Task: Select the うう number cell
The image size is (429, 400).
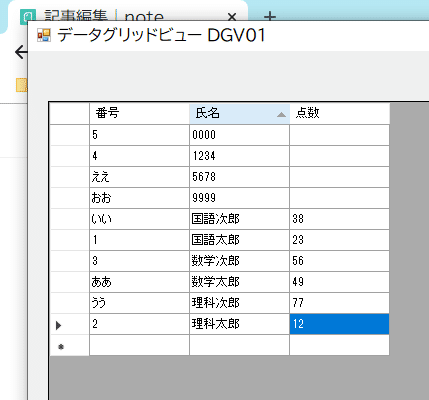Action: click(x=139, y=303)
